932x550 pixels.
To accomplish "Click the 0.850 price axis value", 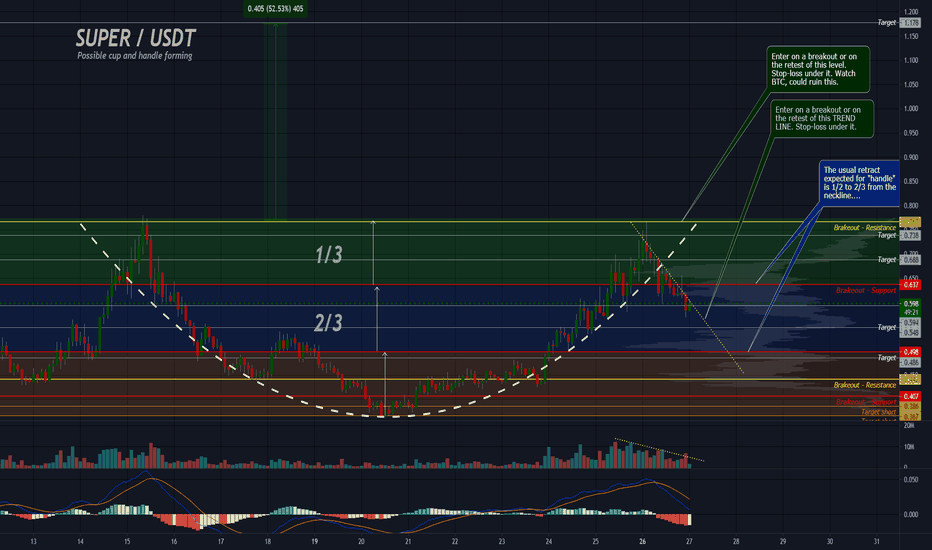I will tap(911, 181).
